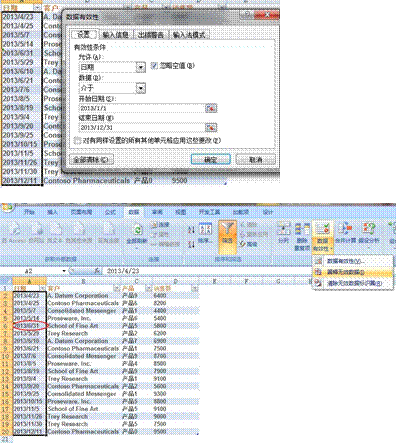The height and width of the screenshot is (443, 396).
Task: Select 'Trey Research' cell in row 7
Action: pyautogui.click(x=83, y=333)
